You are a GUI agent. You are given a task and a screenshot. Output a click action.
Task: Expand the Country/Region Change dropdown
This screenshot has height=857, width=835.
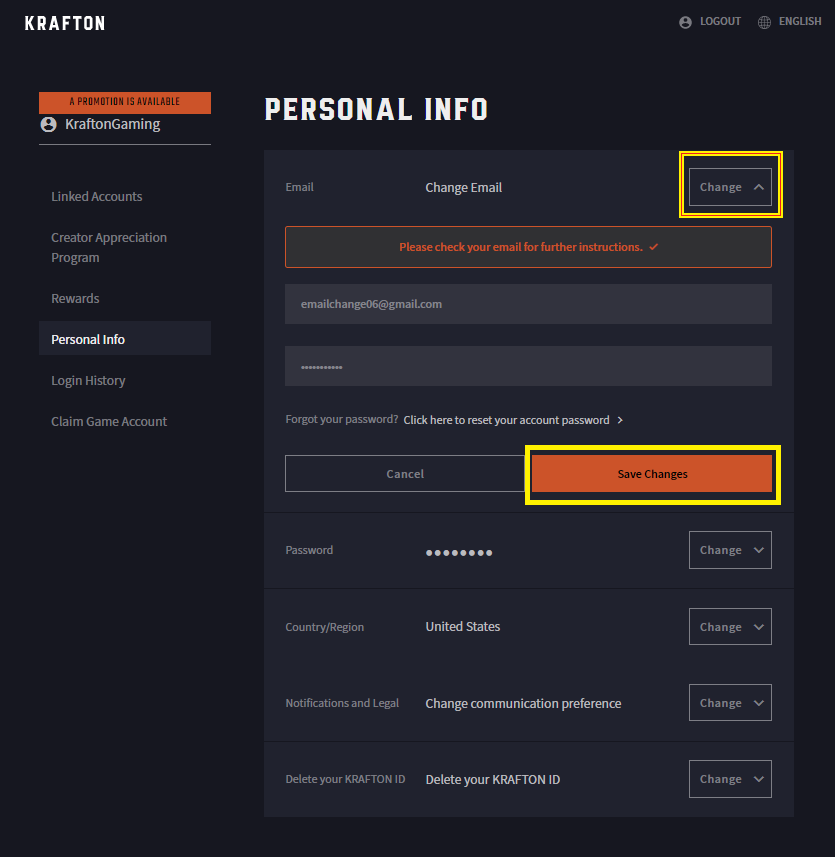[730, 626]
